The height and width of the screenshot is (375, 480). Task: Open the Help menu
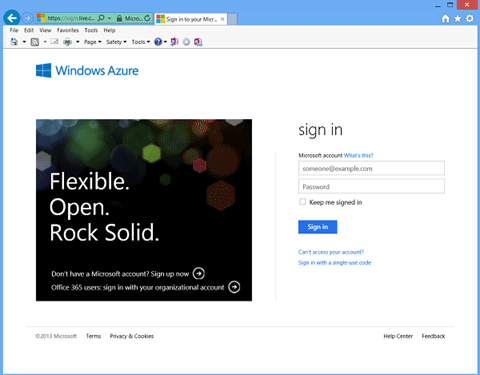109,30
